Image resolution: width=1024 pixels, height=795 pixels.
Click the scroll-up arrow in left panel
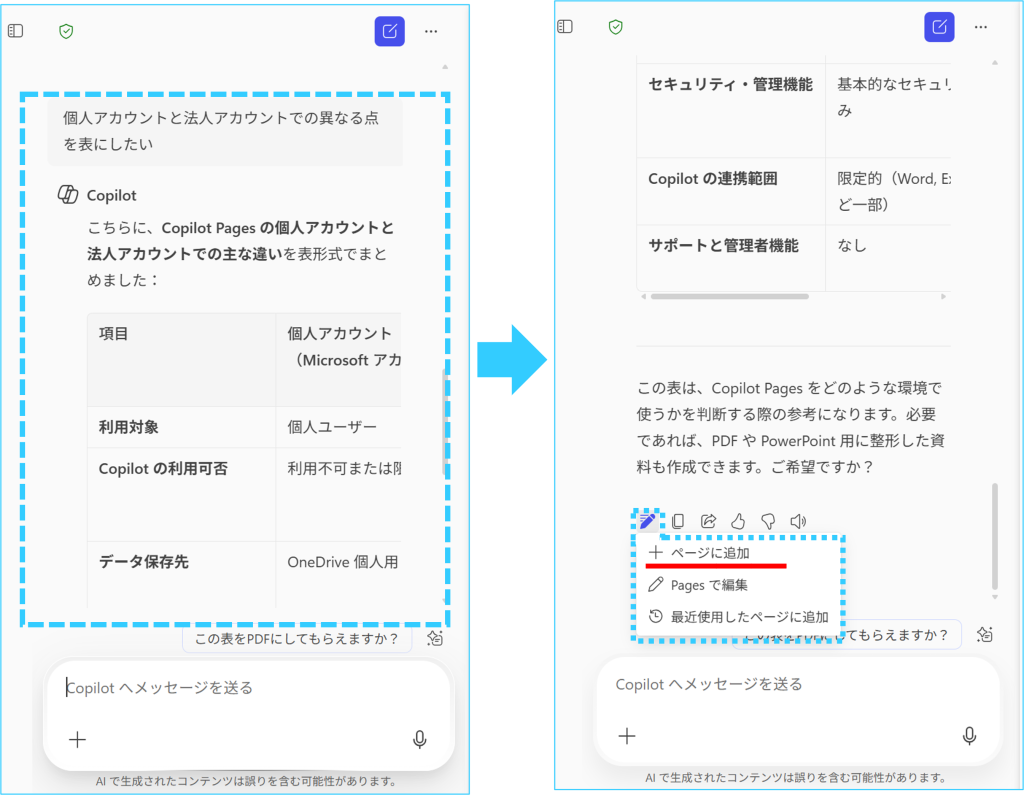click(445, 67)
